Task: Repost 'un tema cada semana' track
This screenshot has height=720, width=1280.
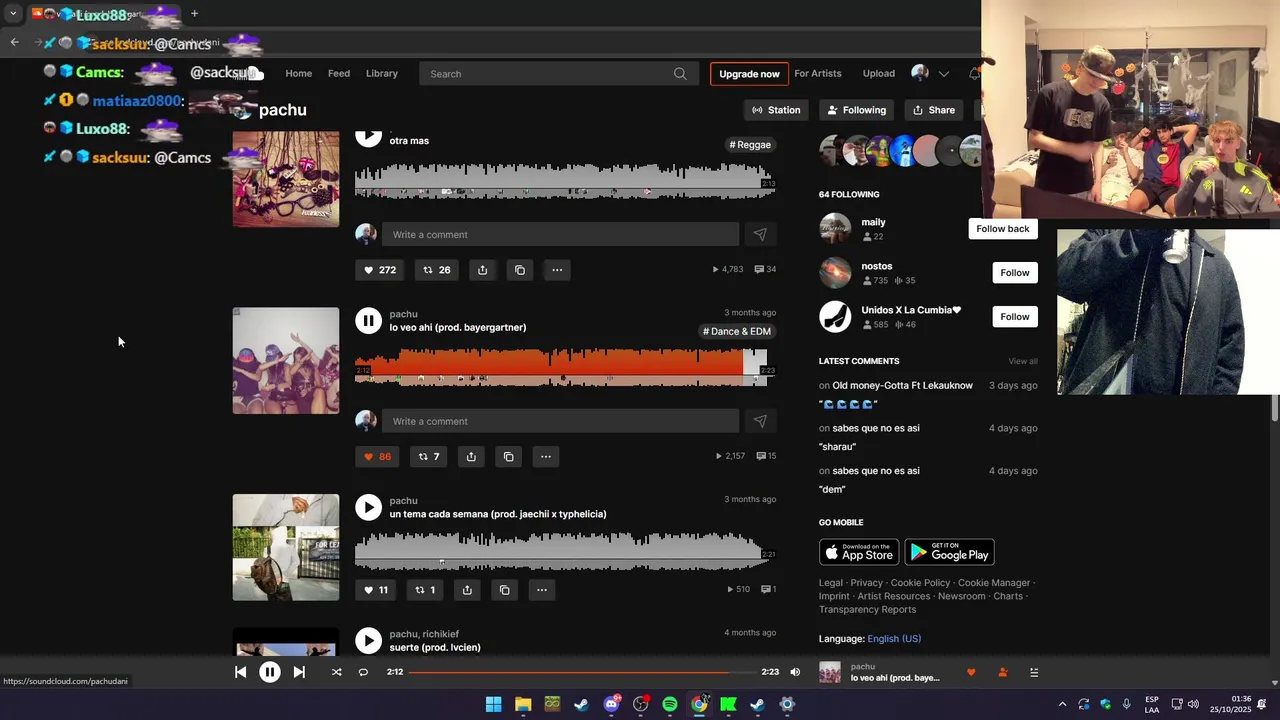Action: tap(424, 590)
